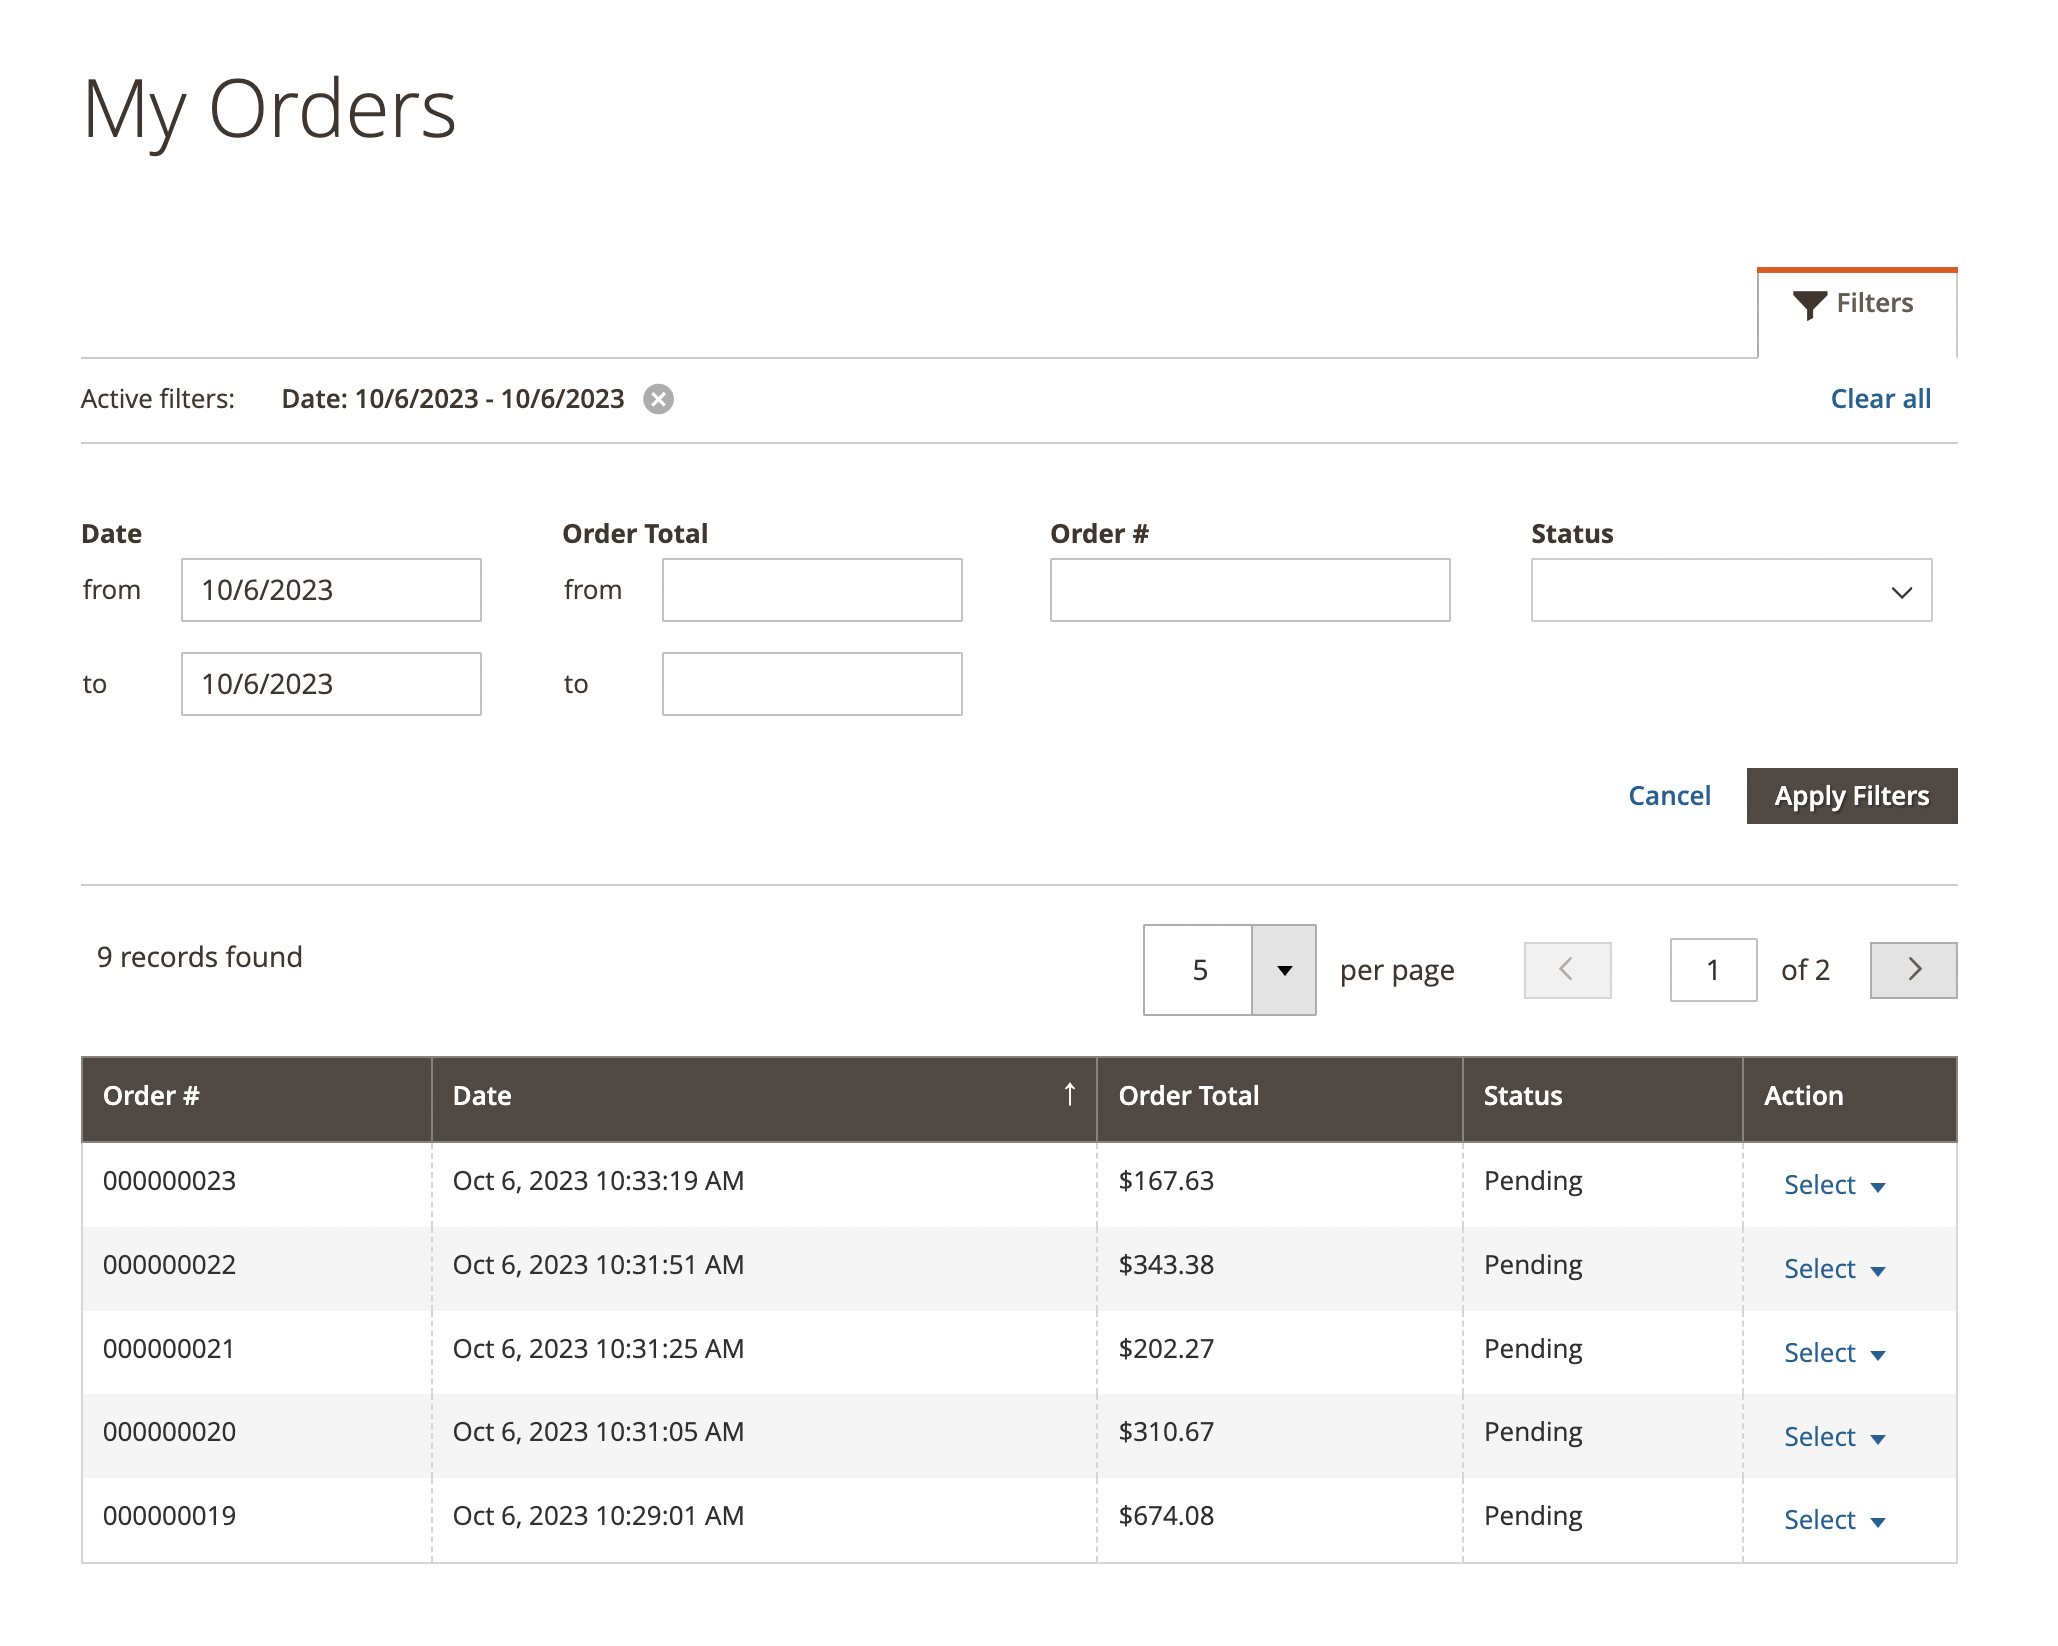Click the current page number field
The width and height of the screenshot is (2058, 1646).
point(1712,969)
